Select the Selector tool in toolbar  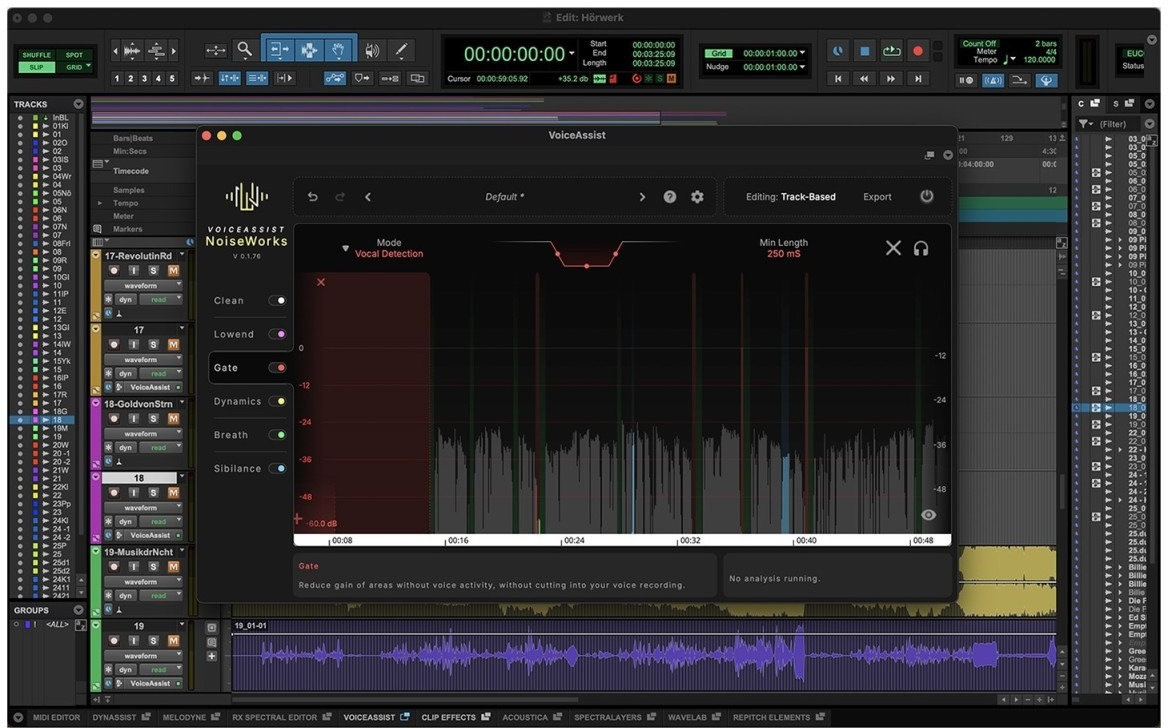point(308,50)
